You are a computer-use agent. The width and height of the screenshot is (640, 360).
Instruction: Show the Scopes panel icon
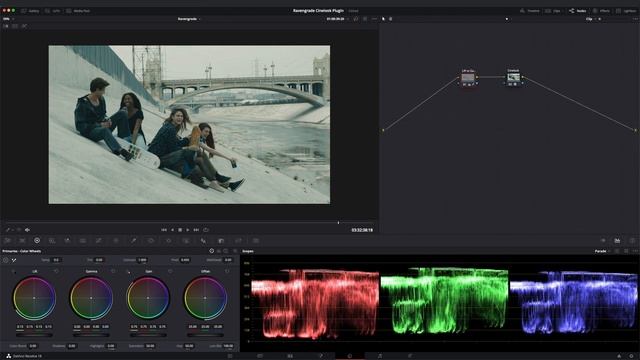pyautogui.click(x=617, y=241)
